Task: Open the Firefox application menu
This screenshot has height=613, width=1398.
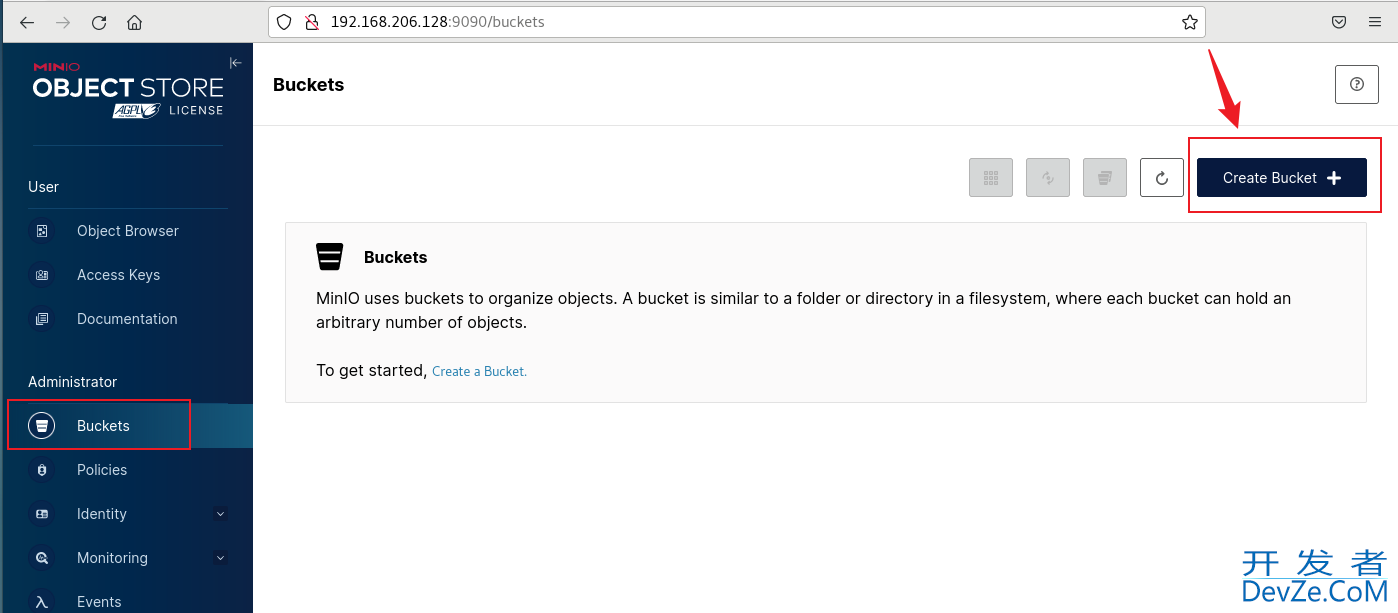Action: click(1375, 22)
